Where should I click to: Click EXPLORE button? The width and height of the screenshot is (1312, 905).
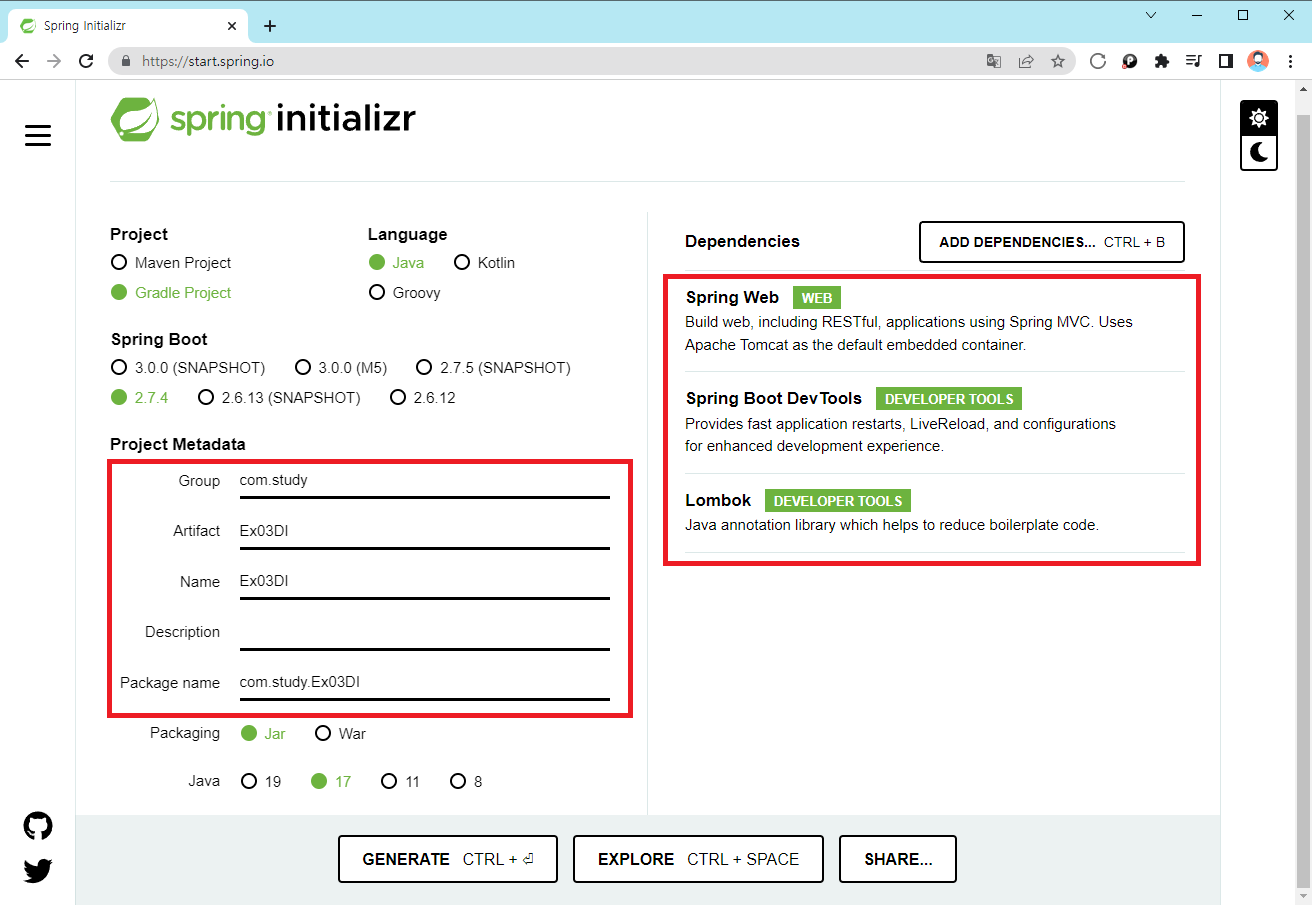click(x=698, y=859)
